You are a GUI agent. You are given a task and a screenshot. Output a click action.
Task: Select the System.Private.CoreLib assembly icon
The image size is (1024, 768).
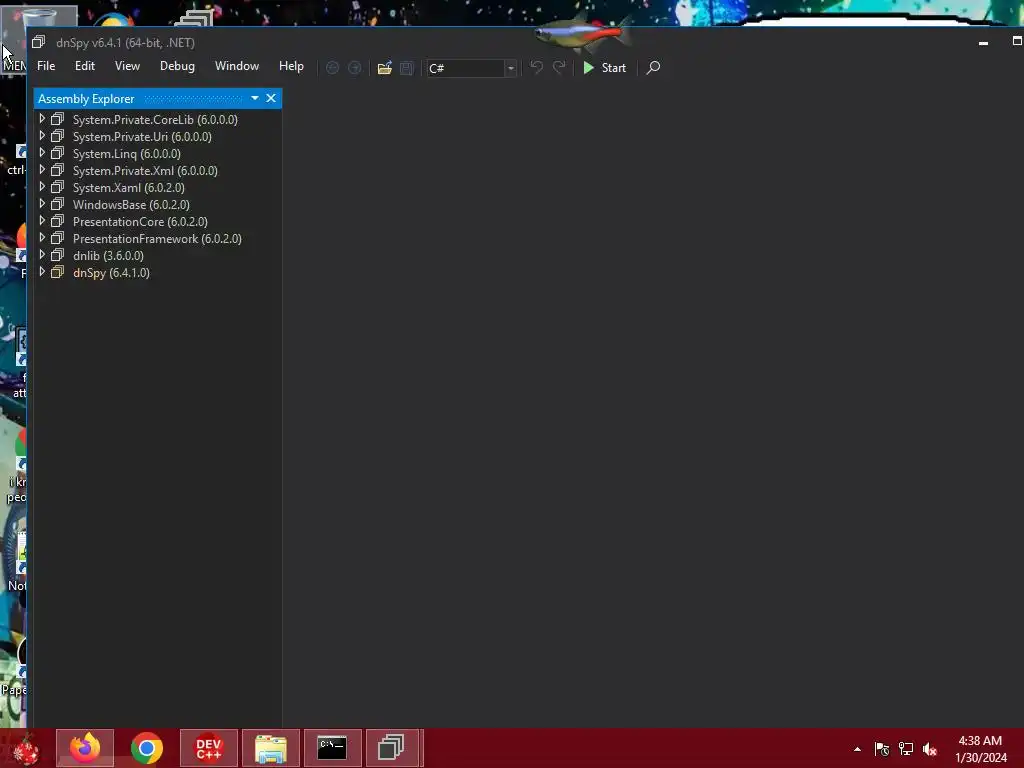click(x=57, y=119)
